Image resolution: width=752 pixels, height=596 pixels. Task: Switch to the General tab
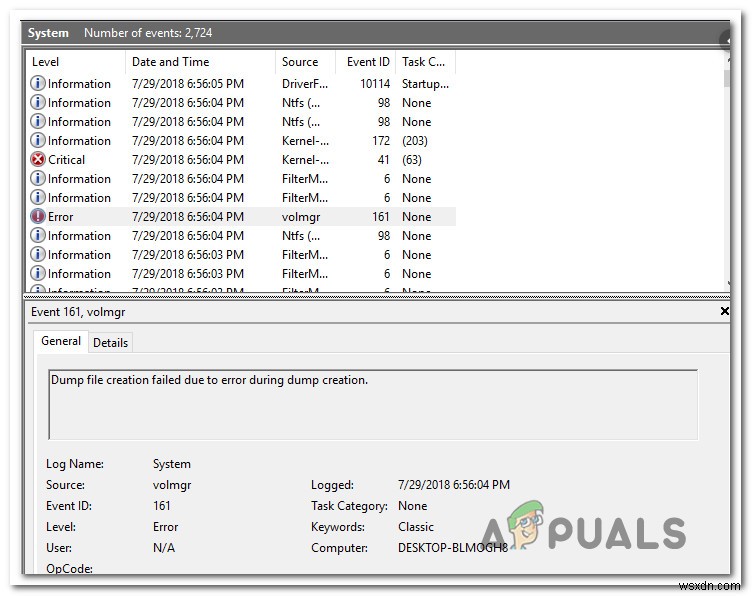[61, 341]
